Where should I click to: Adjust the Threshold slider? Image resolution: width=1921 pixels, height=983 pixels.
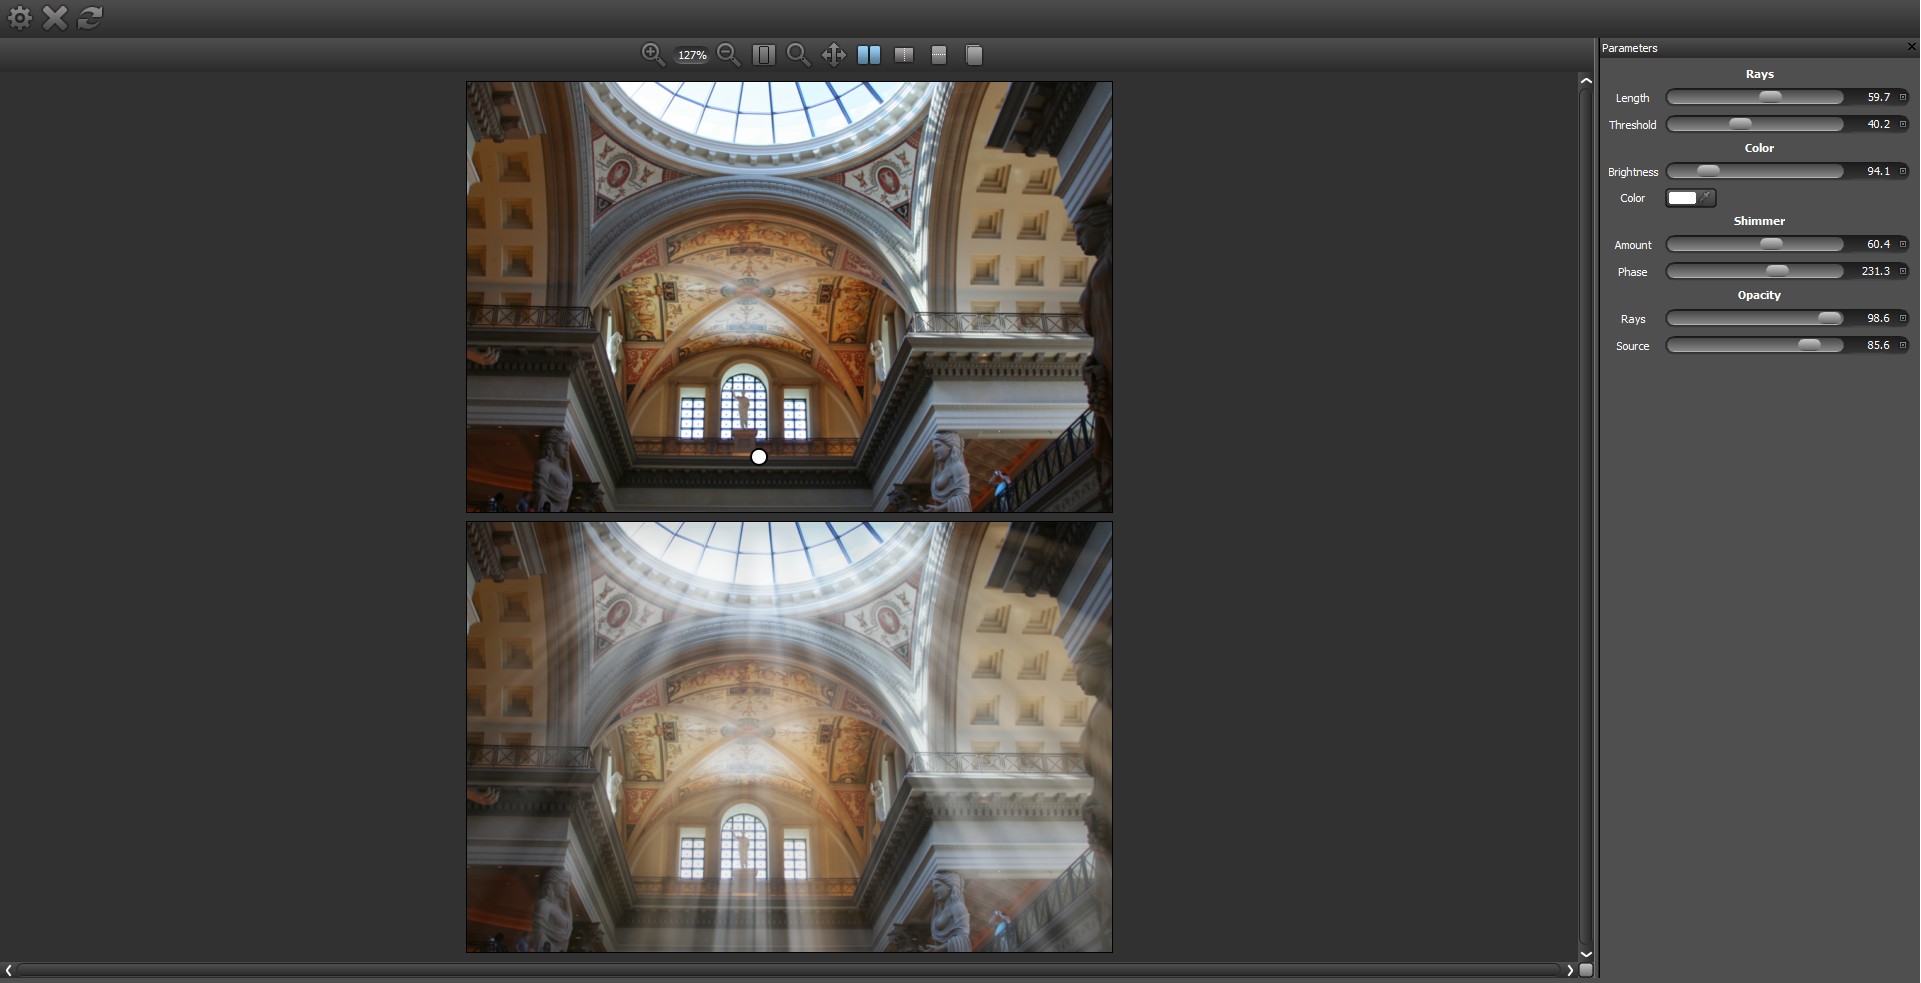[1754, 124]
